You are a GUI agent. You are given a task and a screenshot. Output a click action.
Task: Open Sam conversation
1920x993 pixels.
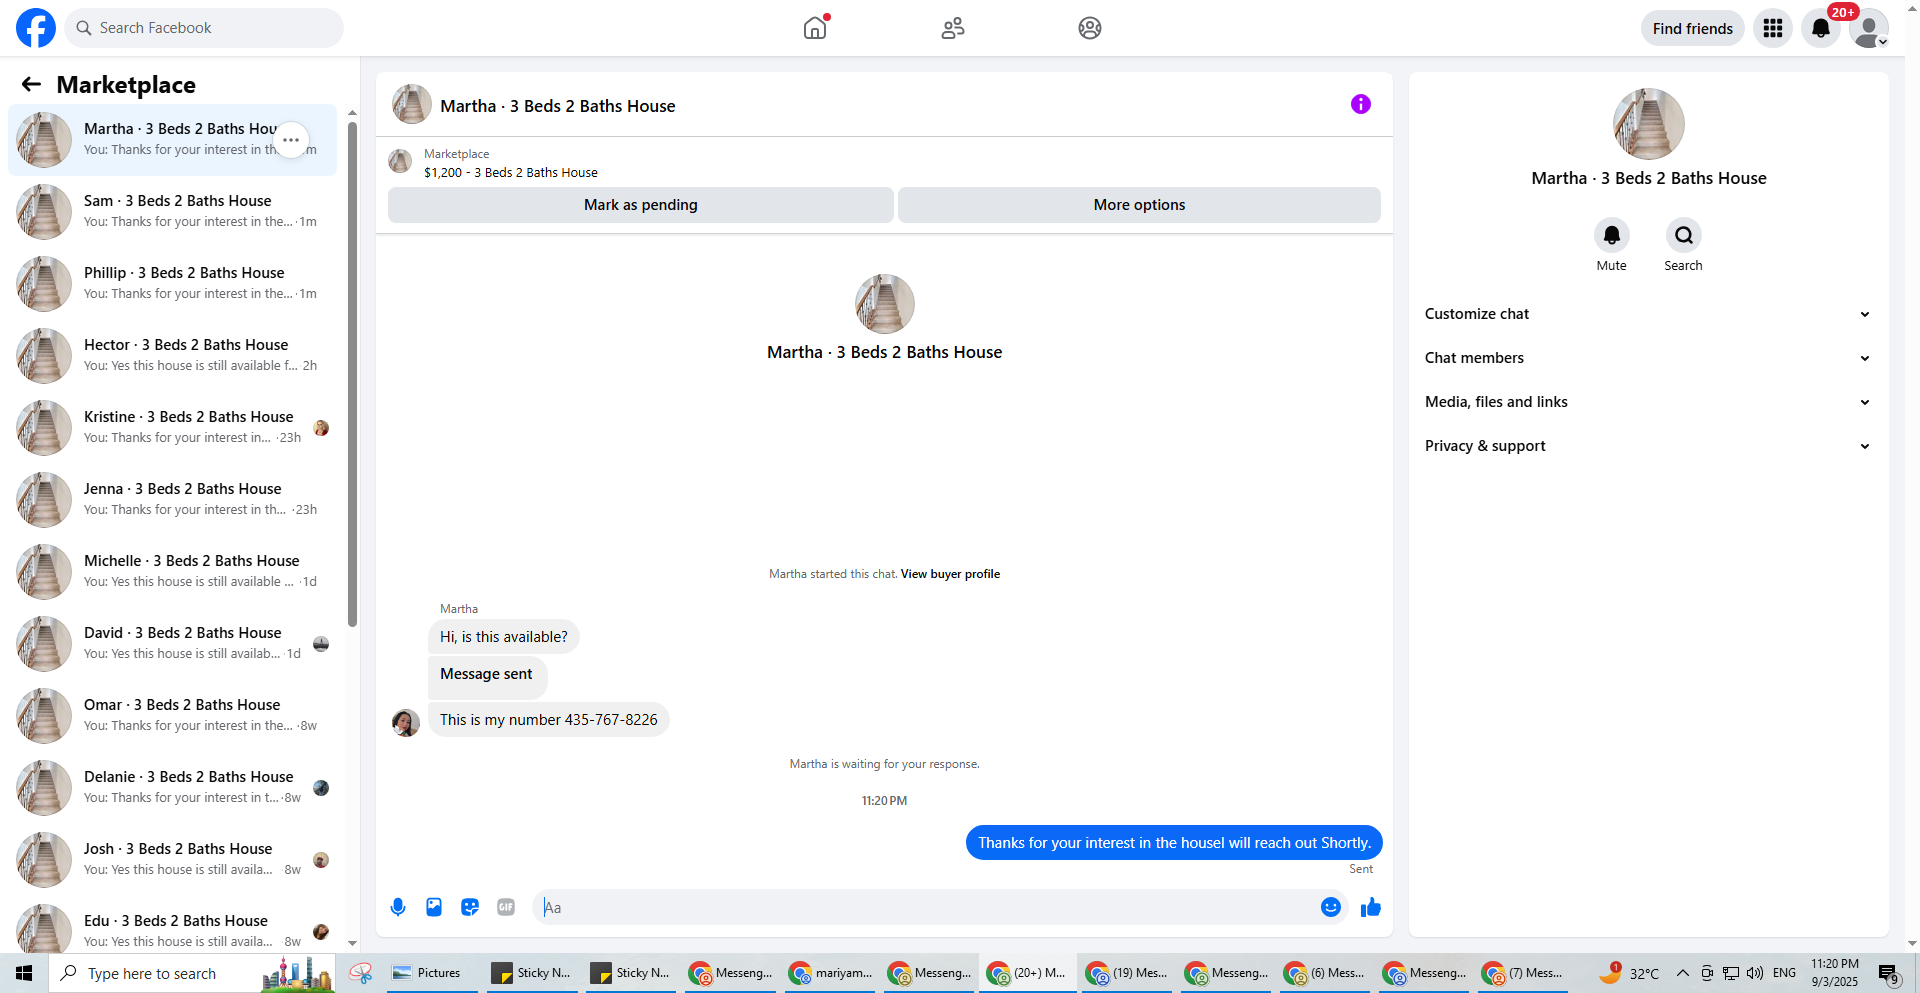(x=172, y=211)
